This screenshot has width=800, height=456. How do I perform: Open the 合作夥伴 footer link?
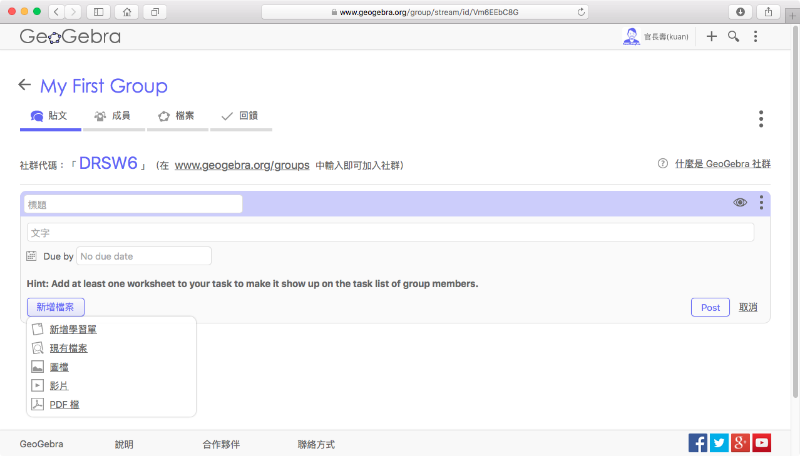pyautogui.click(x=221, y=444)
